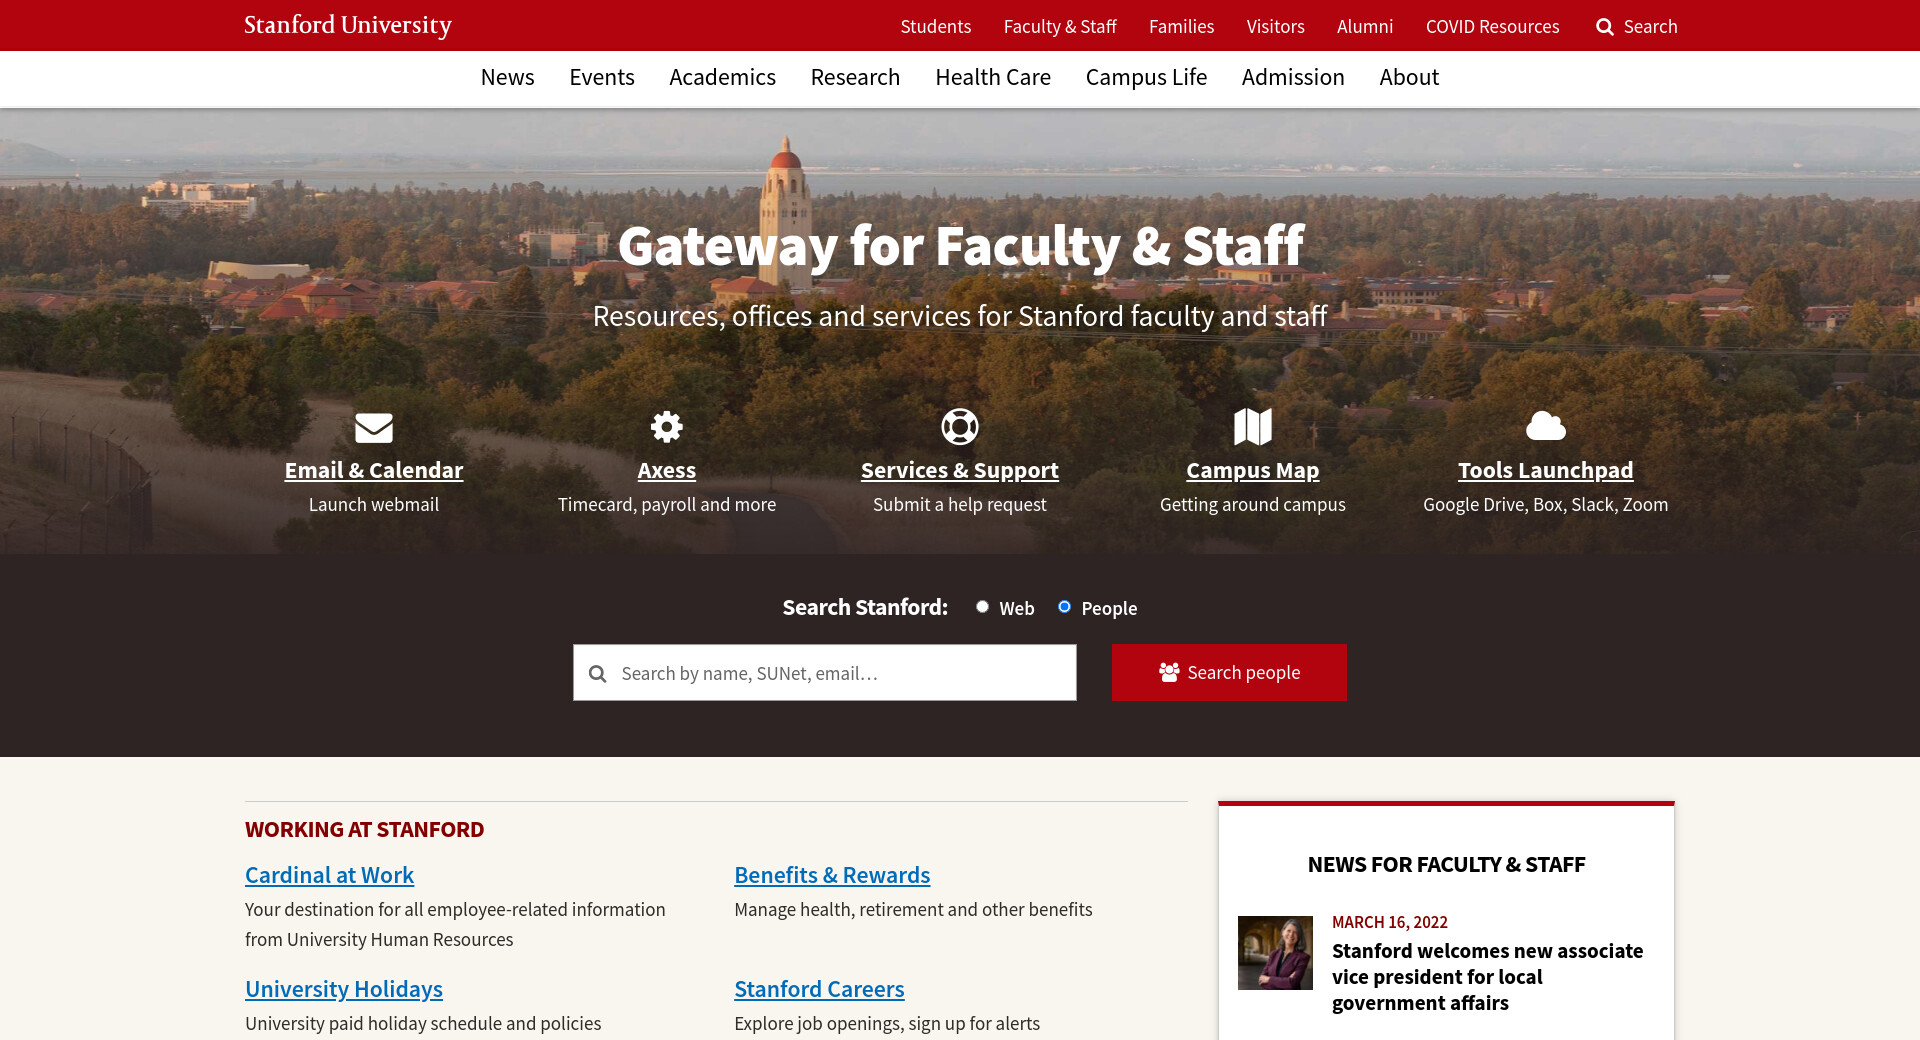Click the Search people button
The height and width of the screenshot is (1040, 1920).
coord(1229,672)
